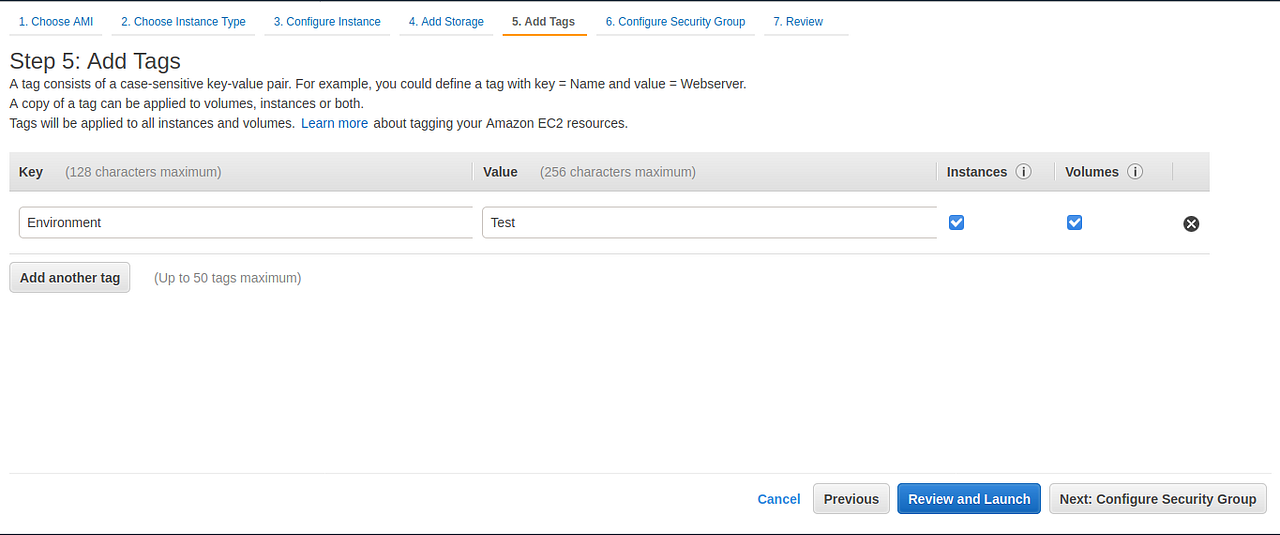Jump to the 4. Add Storage step
This screenshot has height=535, width=1280.
pyautogui.click(x=446, y=21)
